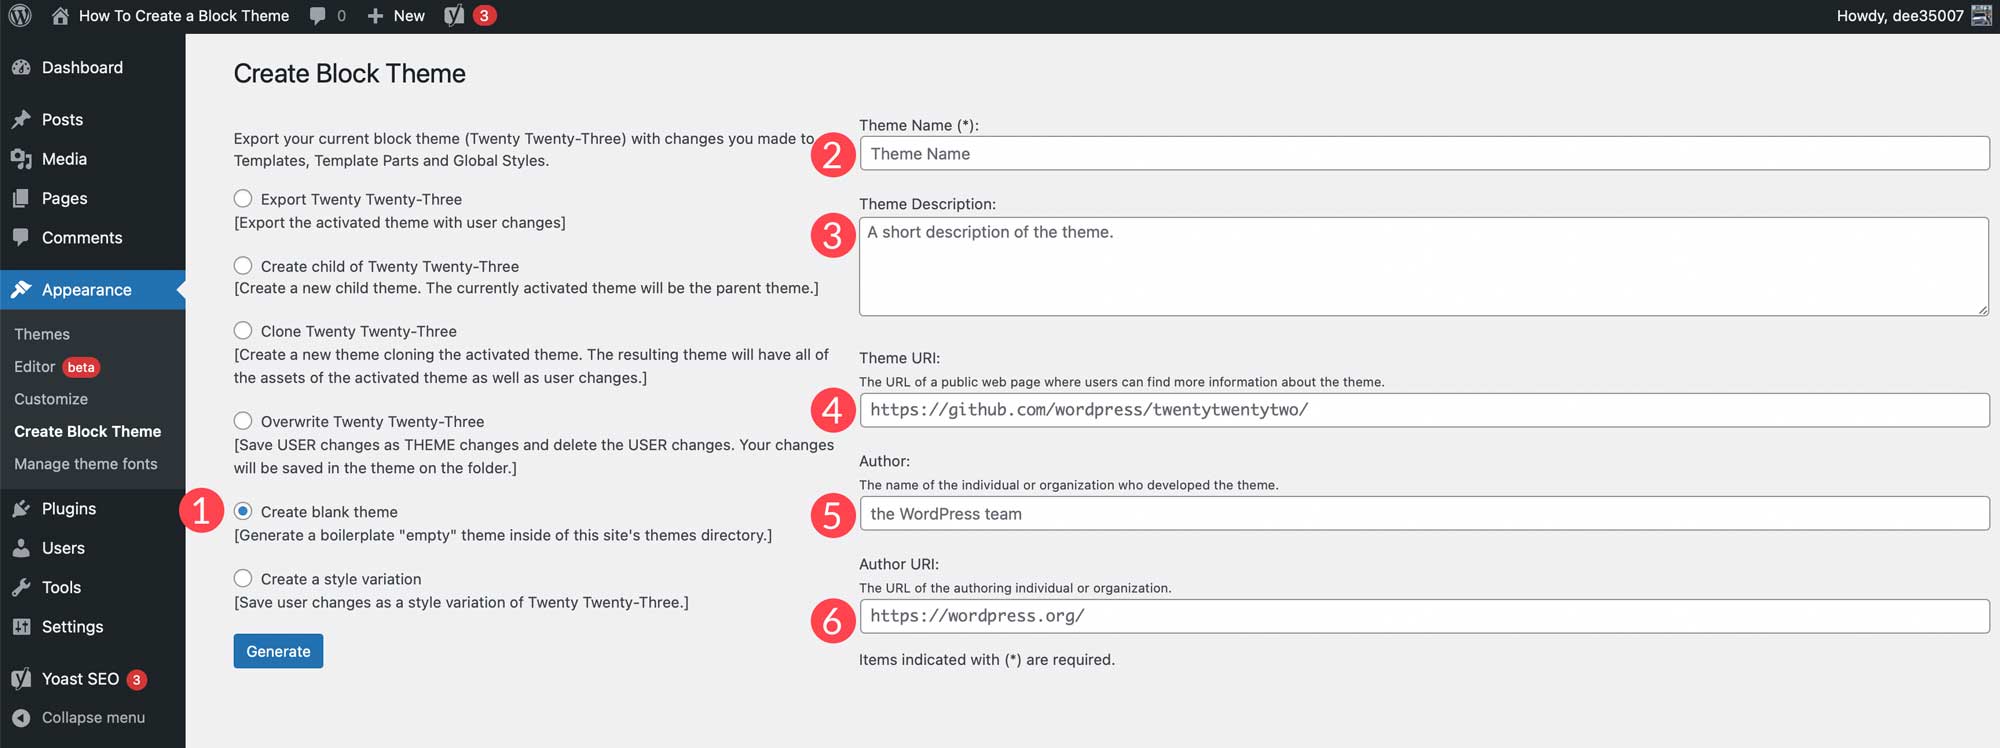Screen dimensions: 2000x748
Task: Collapse the admin sidebar menu
Action: pyautogui.click(x=92, y=718)
